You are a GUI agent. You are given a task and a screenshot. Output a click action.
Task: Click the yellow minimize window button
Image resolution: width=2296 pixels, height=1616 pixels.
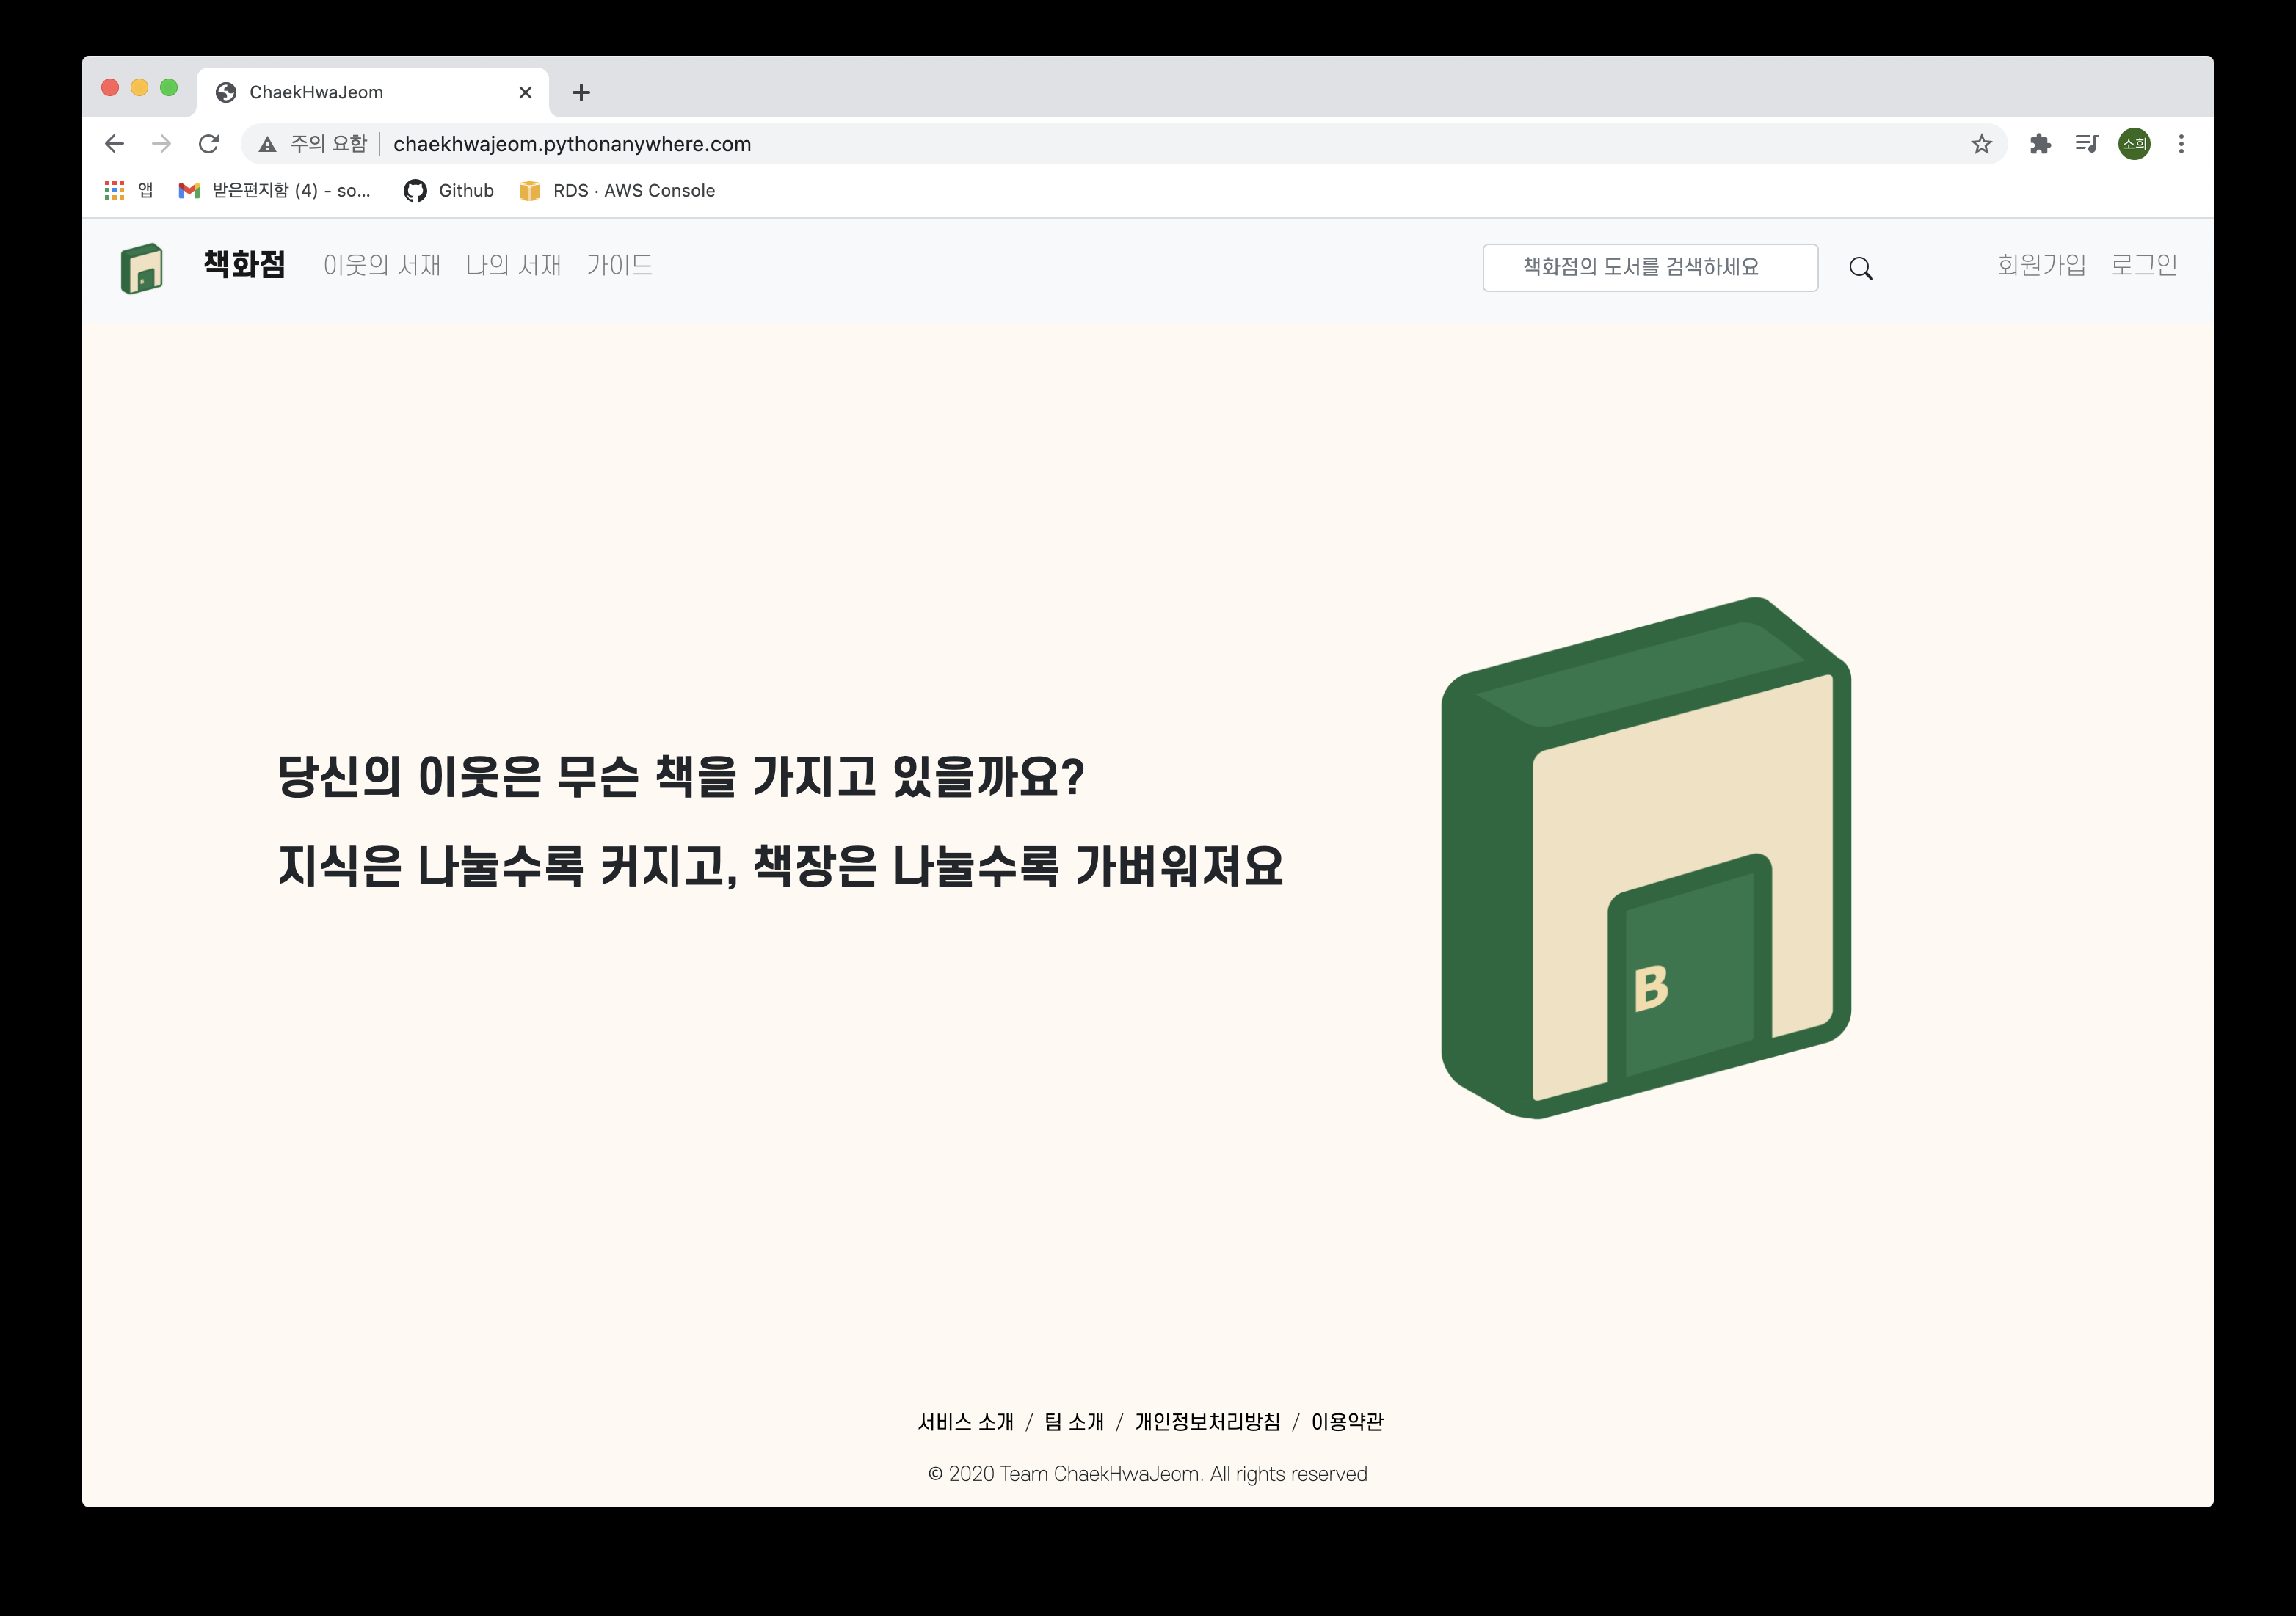pos(140,88)
